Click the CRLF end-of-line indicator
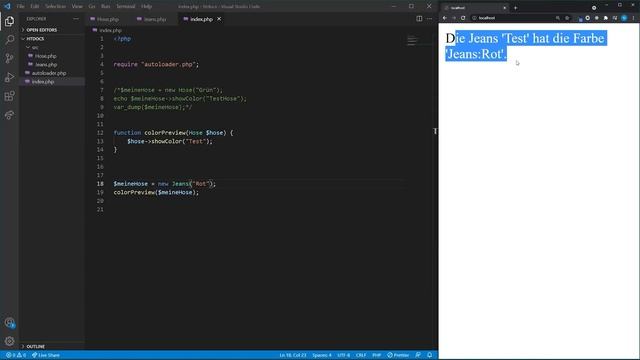The width and height of the screenshot is (640, 360). pyautogui.click(x=361, y=355)
